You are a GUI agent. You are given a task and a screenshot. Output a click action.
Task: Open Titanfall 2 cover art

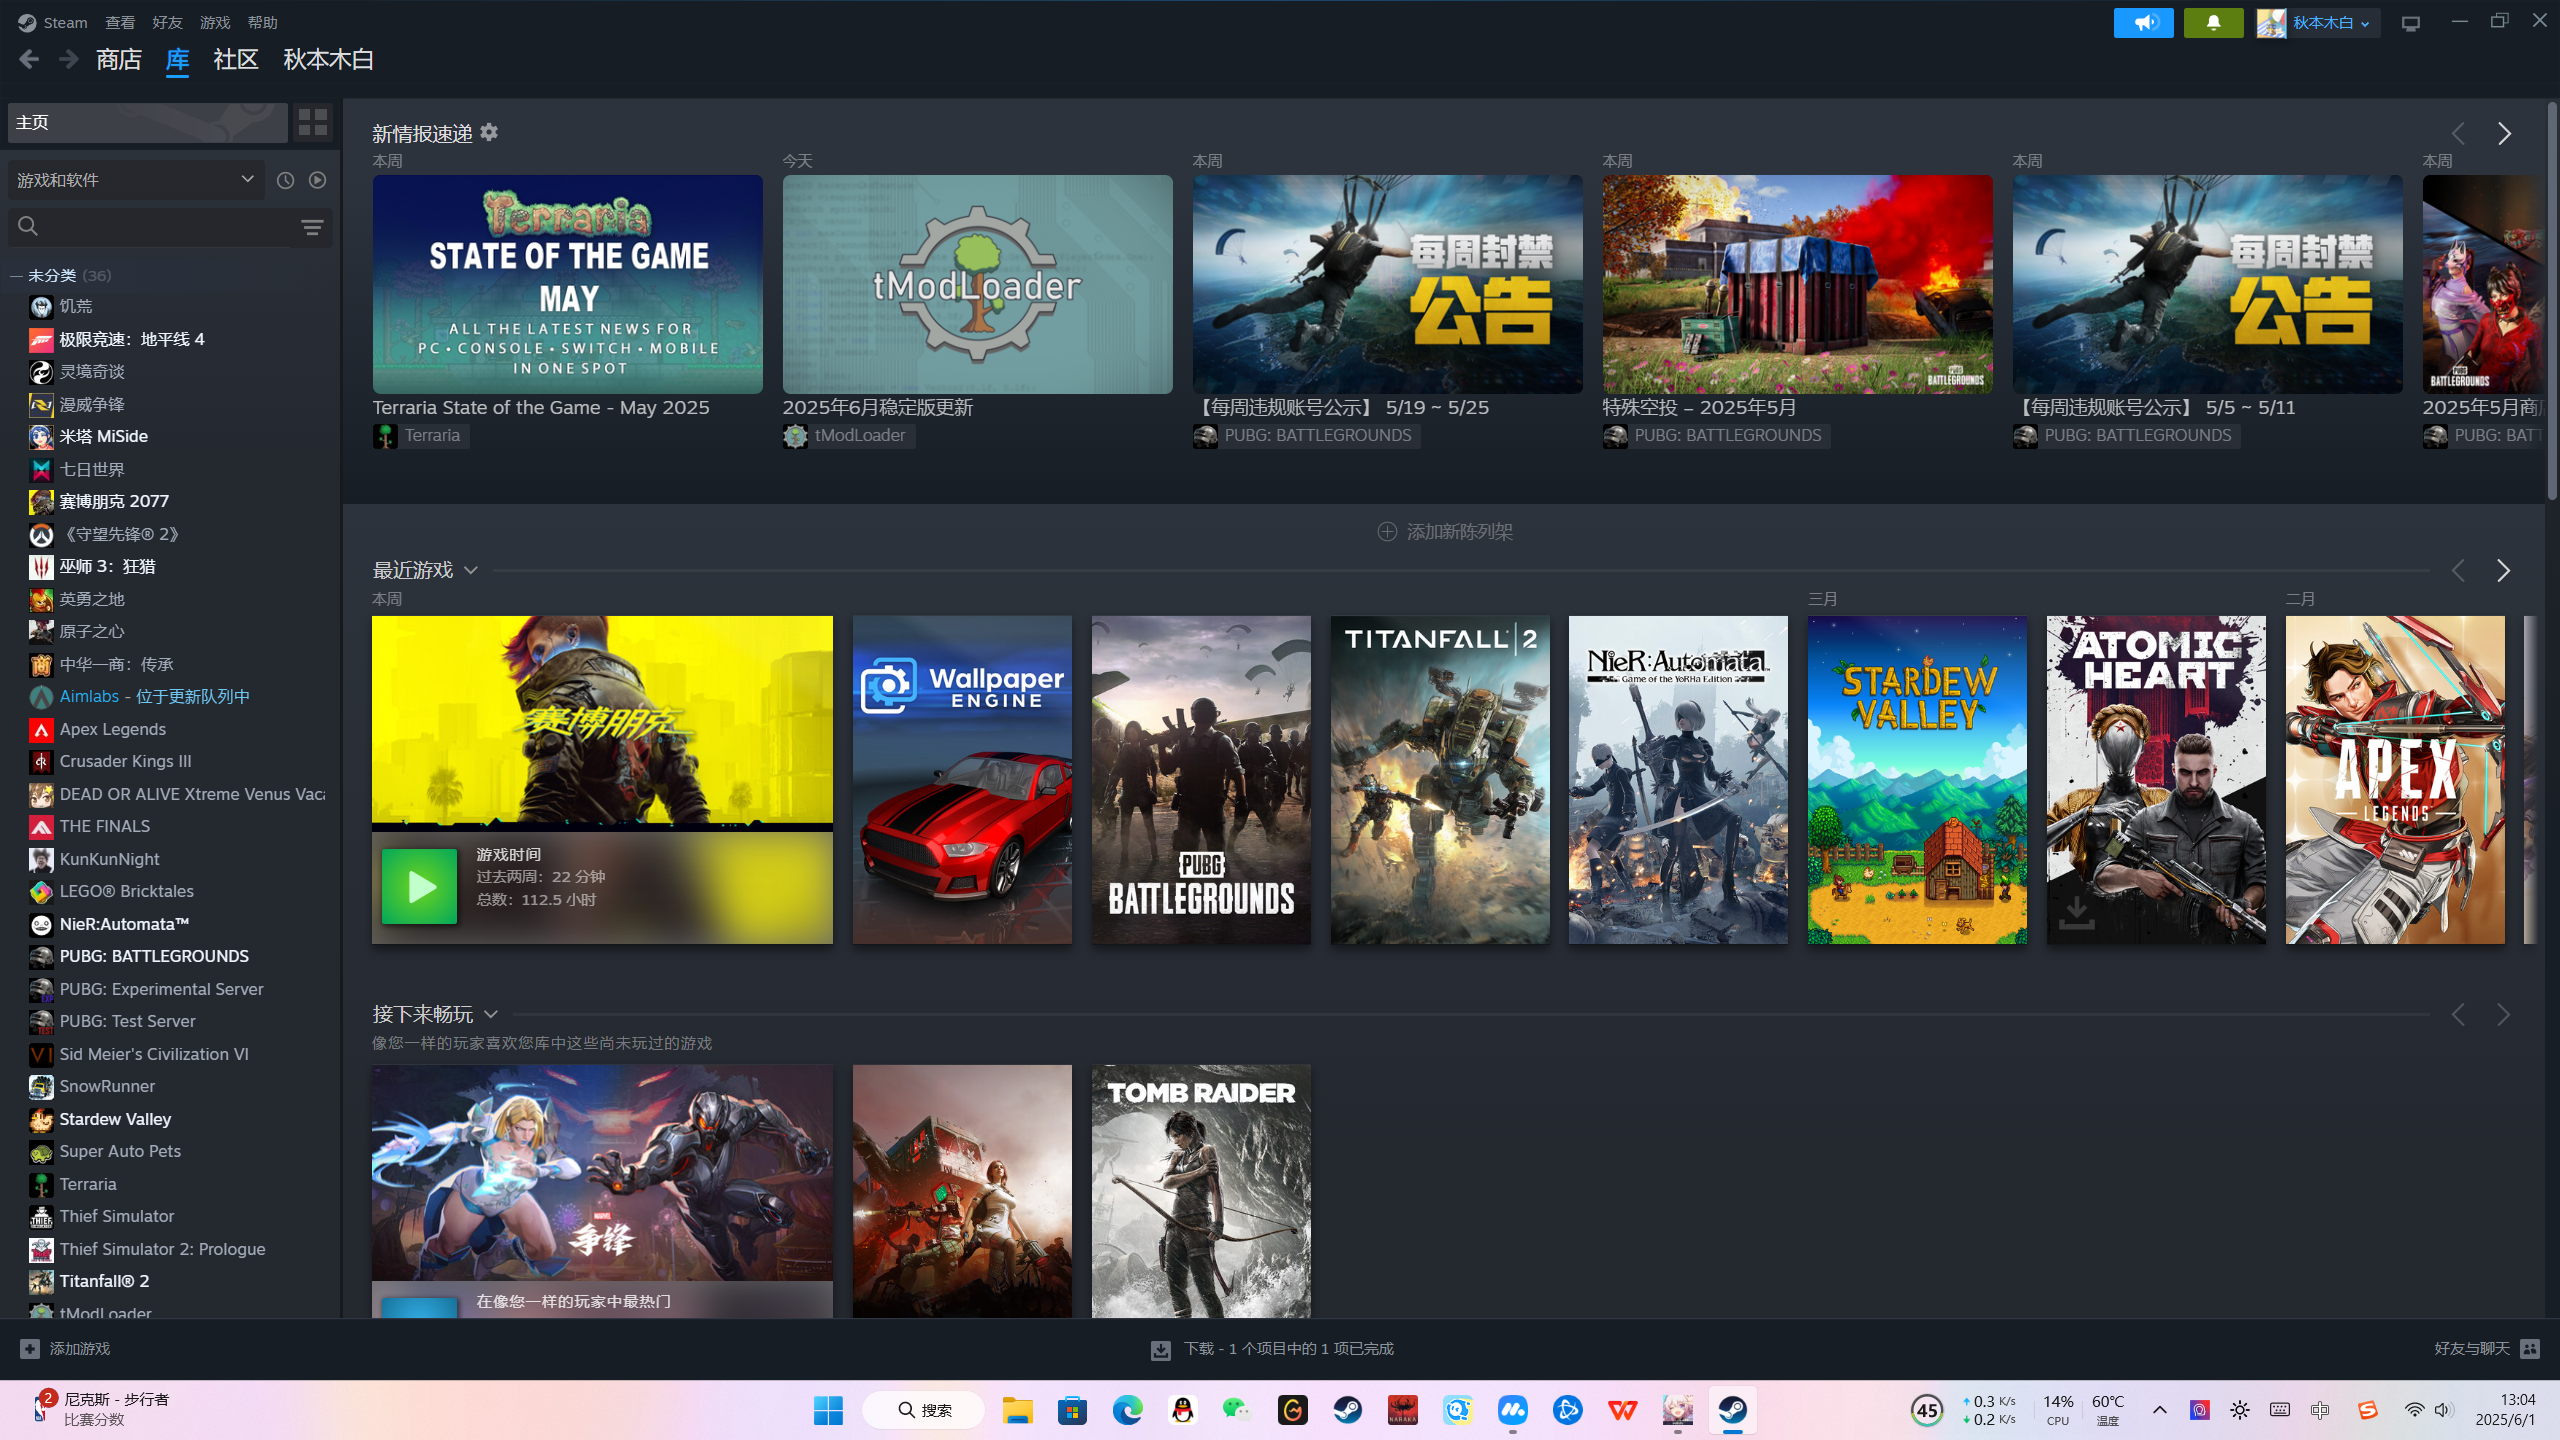1440,780
